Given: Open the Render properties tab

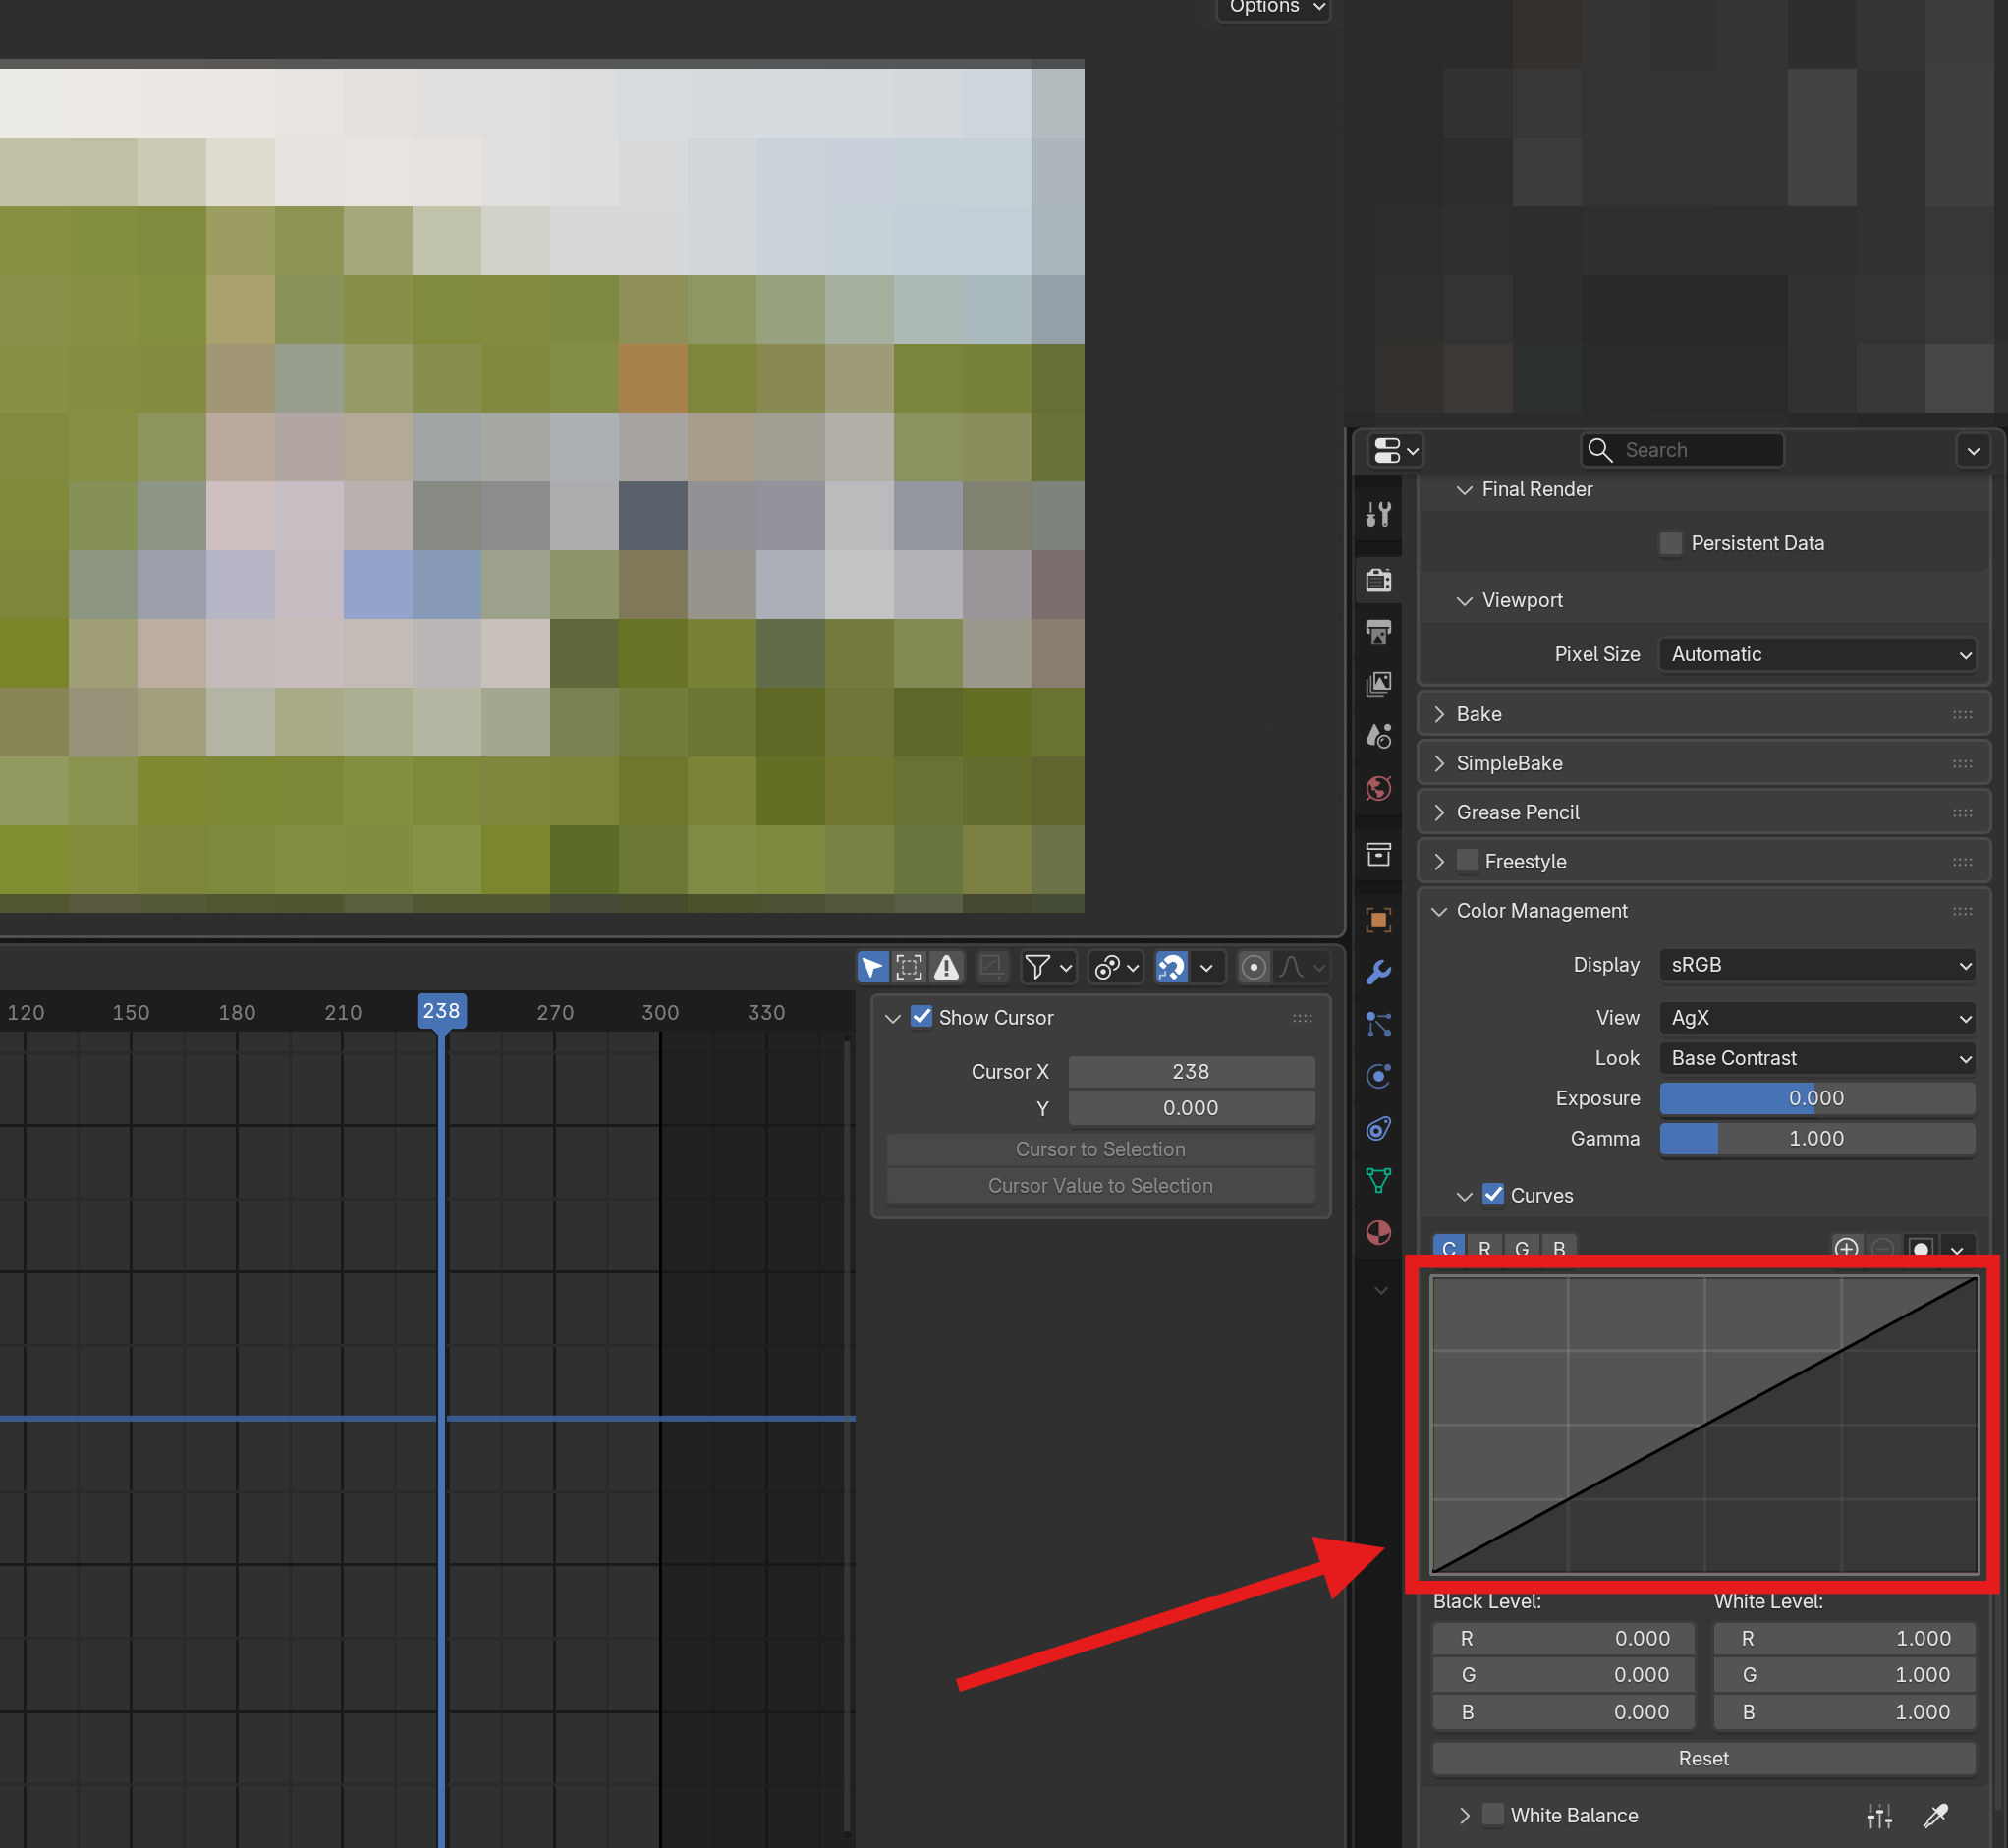Looking at the screenshot, I should pos(1378,580).
